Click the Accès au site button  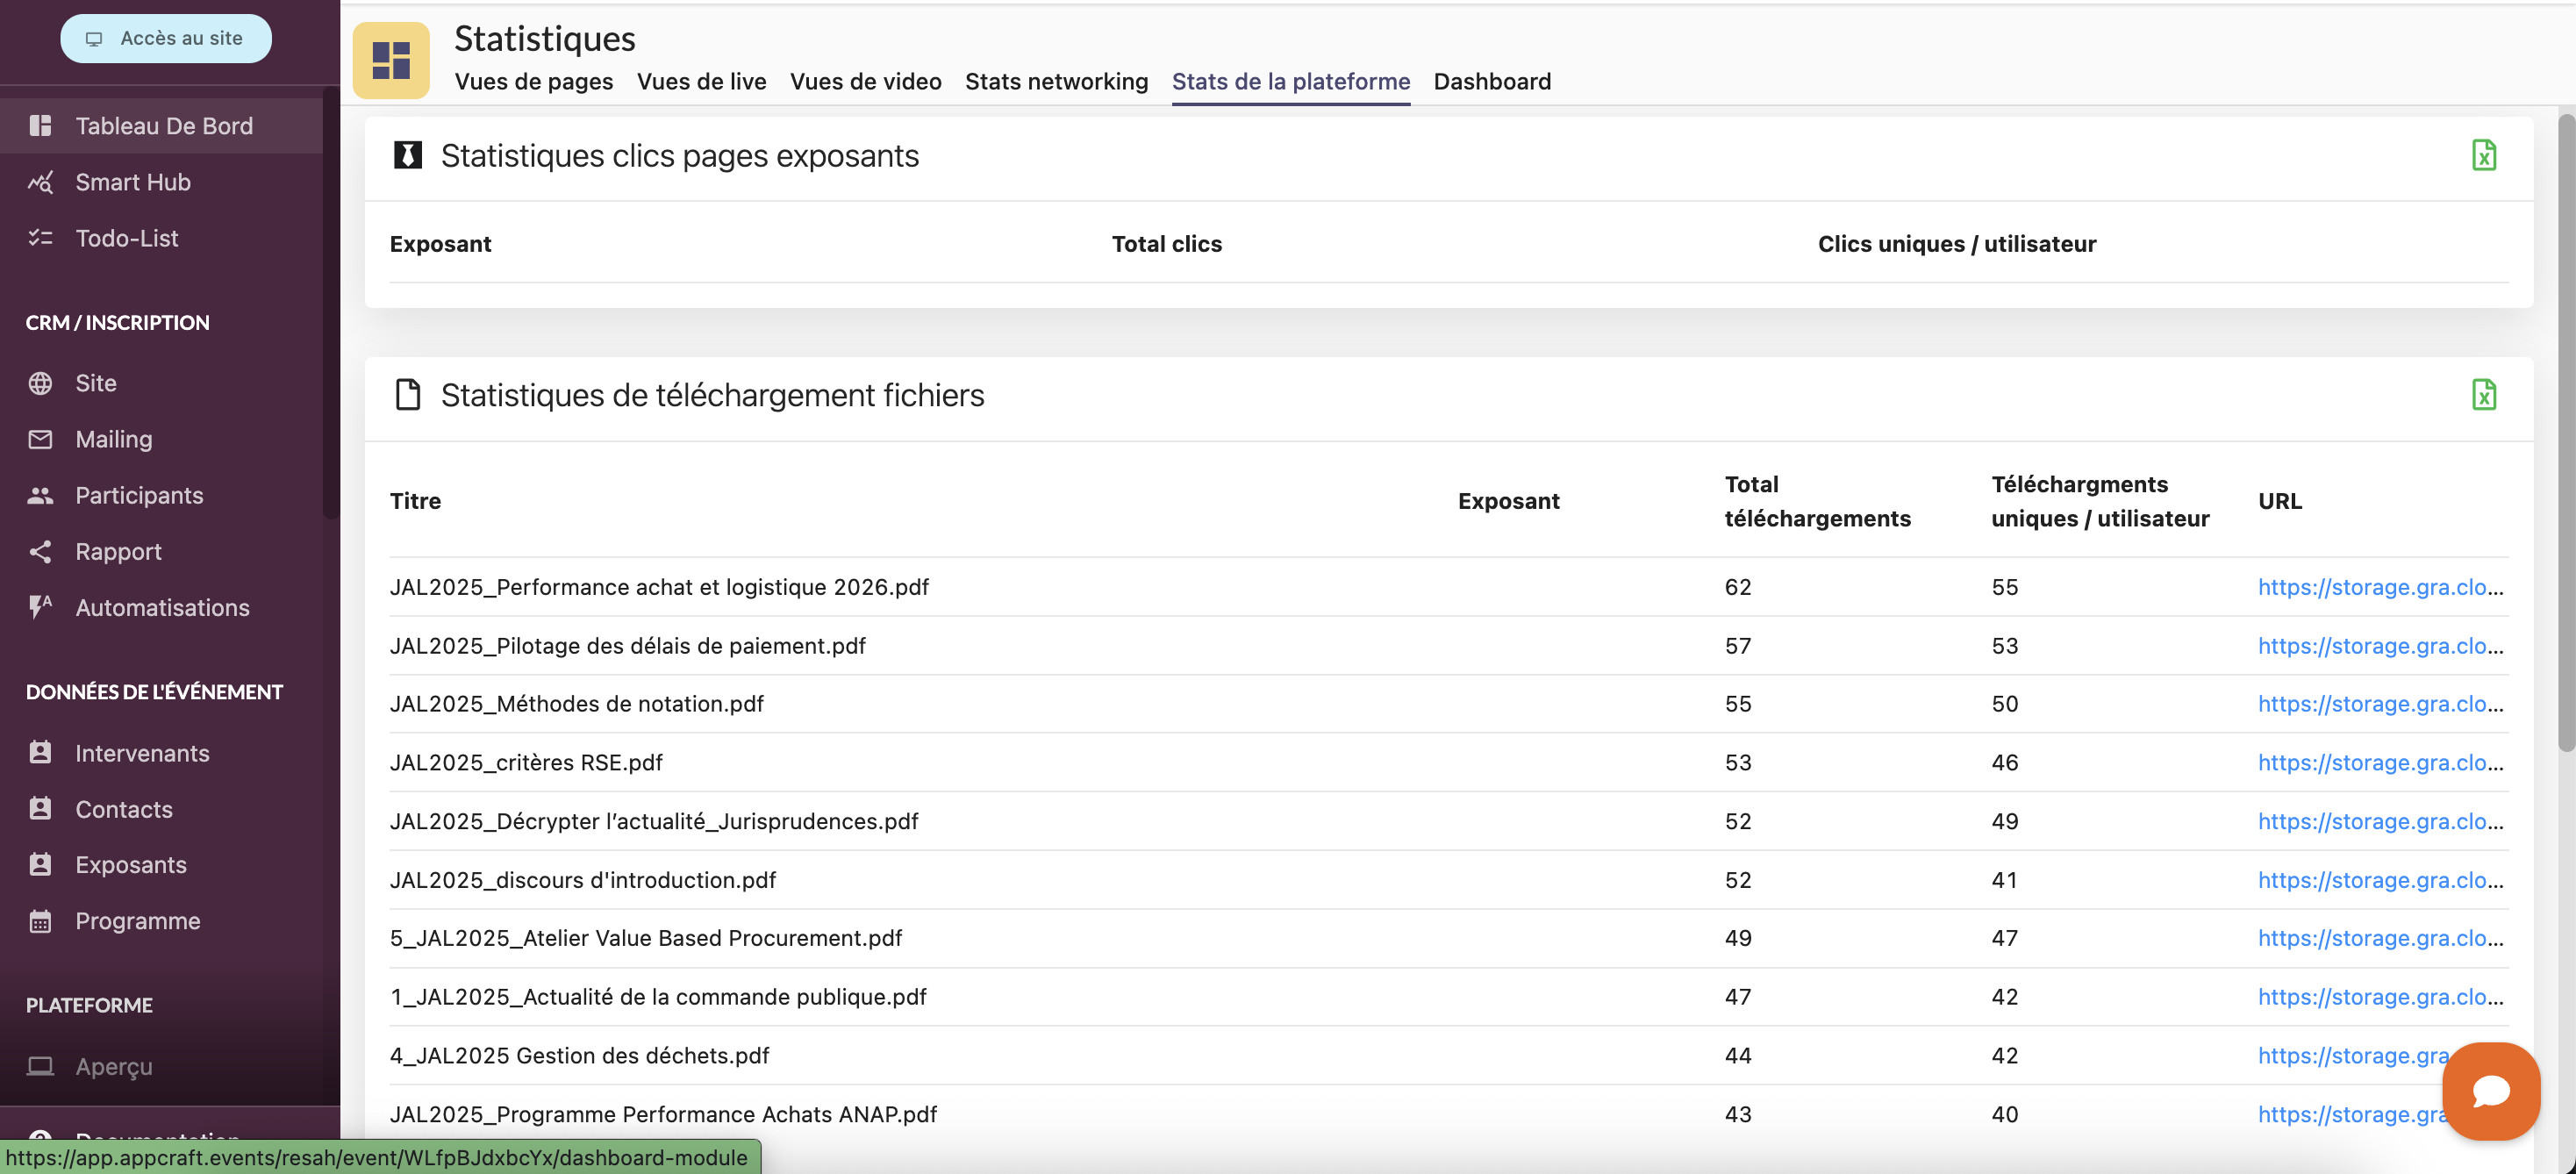166,38
